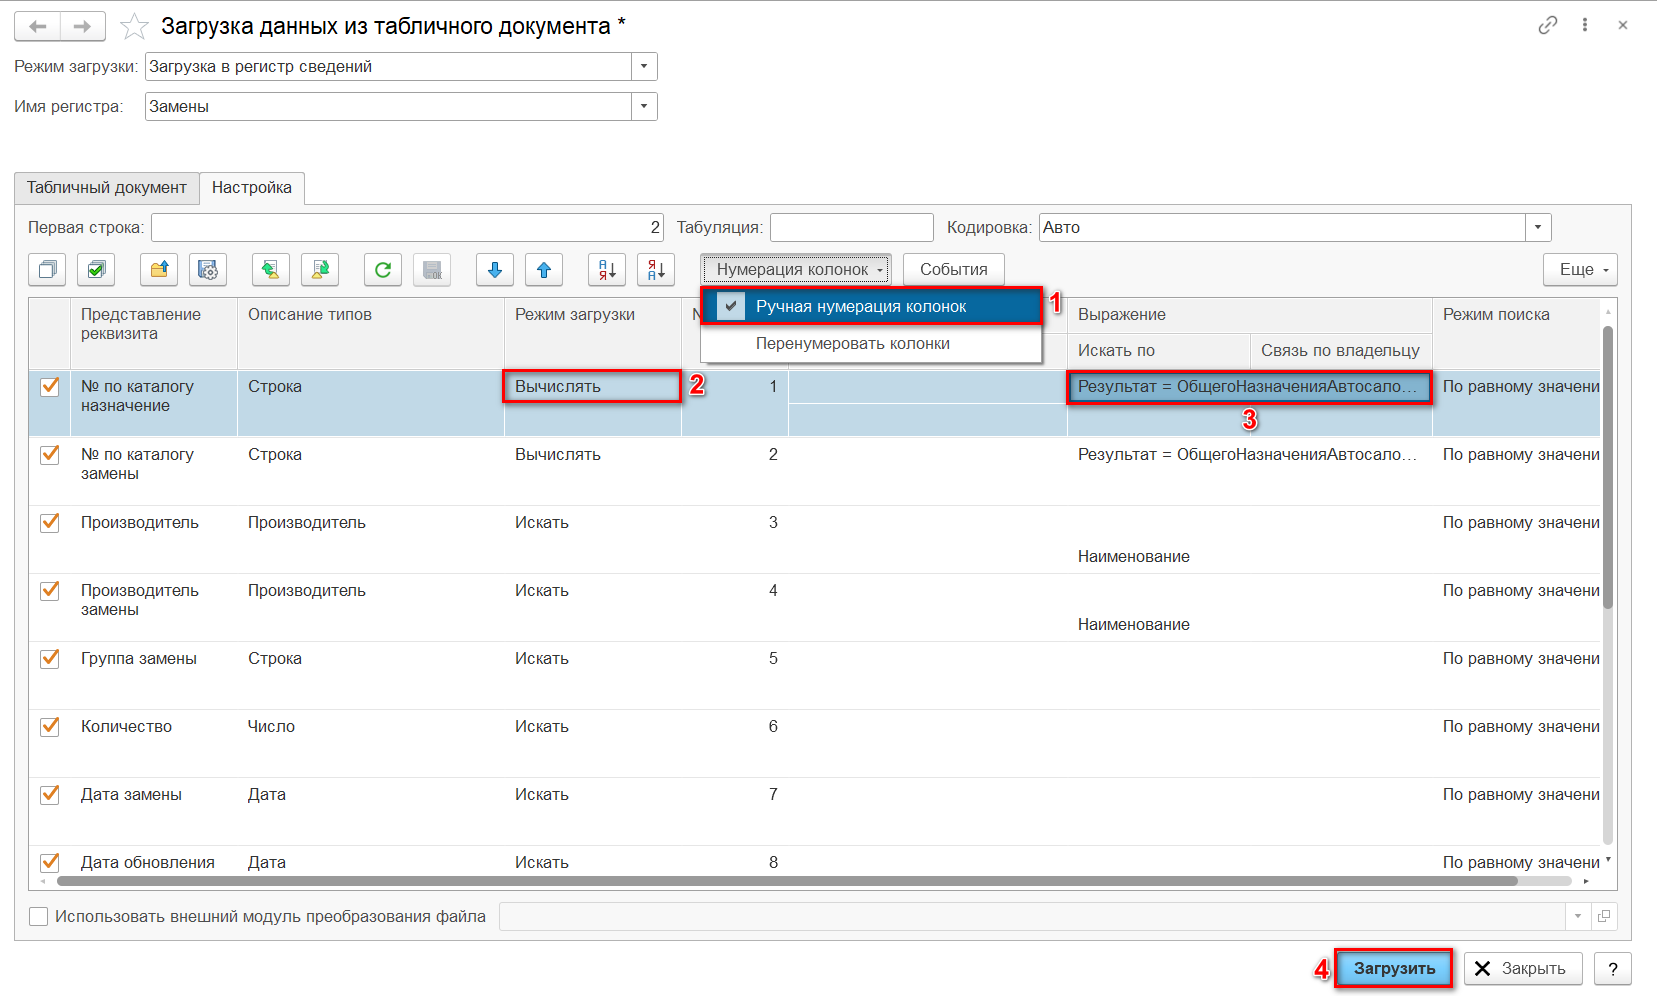Open the external module field dropdown arrow

pos(1578,916)
